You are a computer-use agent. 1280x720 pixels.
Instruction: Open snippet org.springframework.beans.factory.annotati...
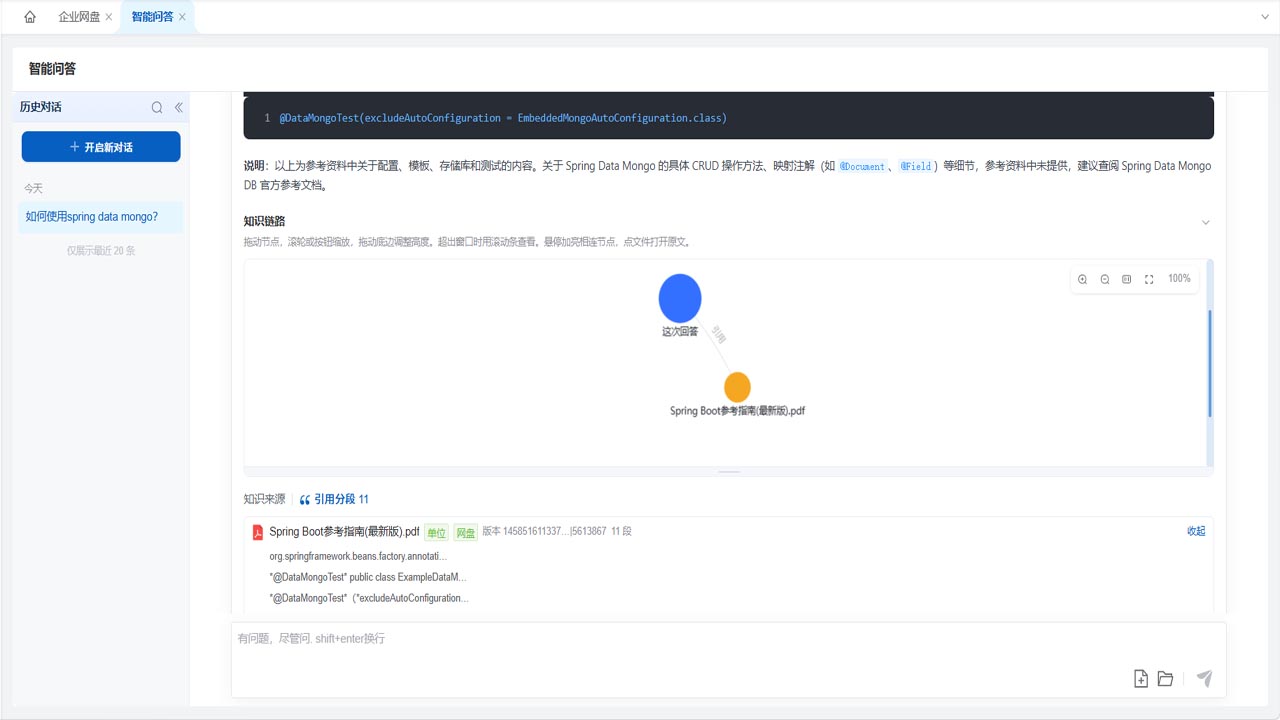[x=358, y=556]
